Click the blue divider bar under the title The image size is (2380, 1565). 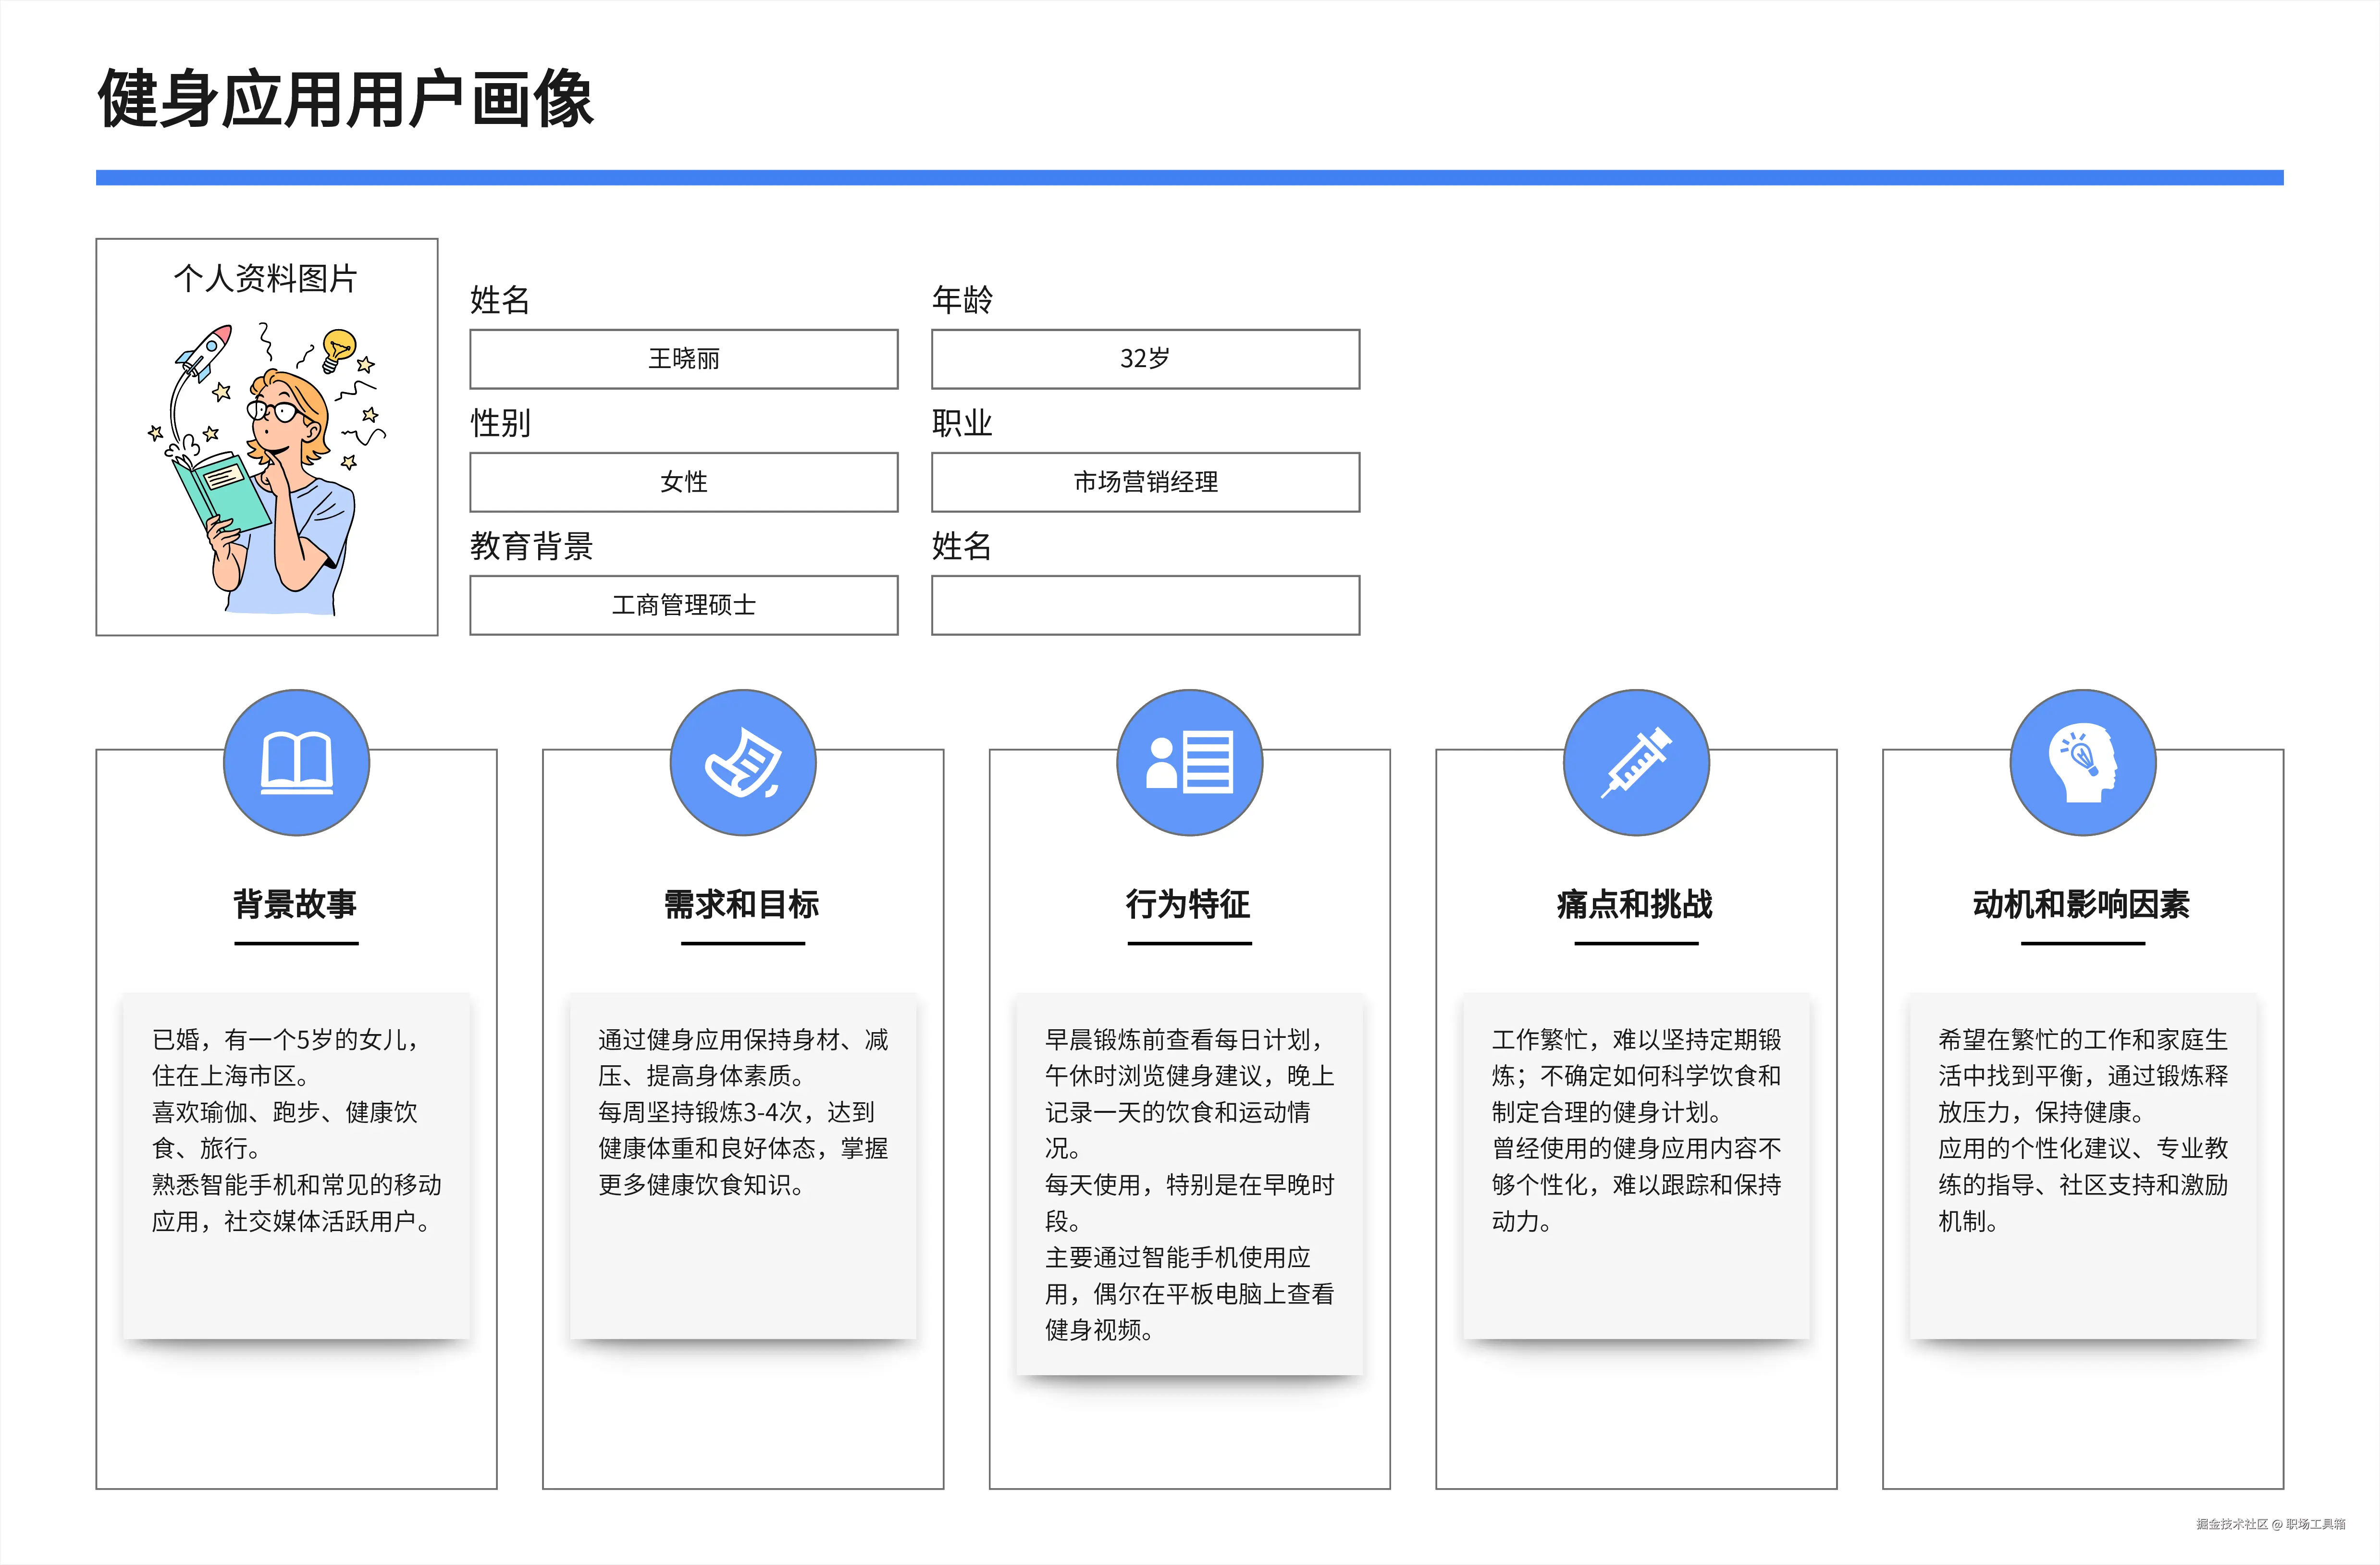[x=1190, y=178]
